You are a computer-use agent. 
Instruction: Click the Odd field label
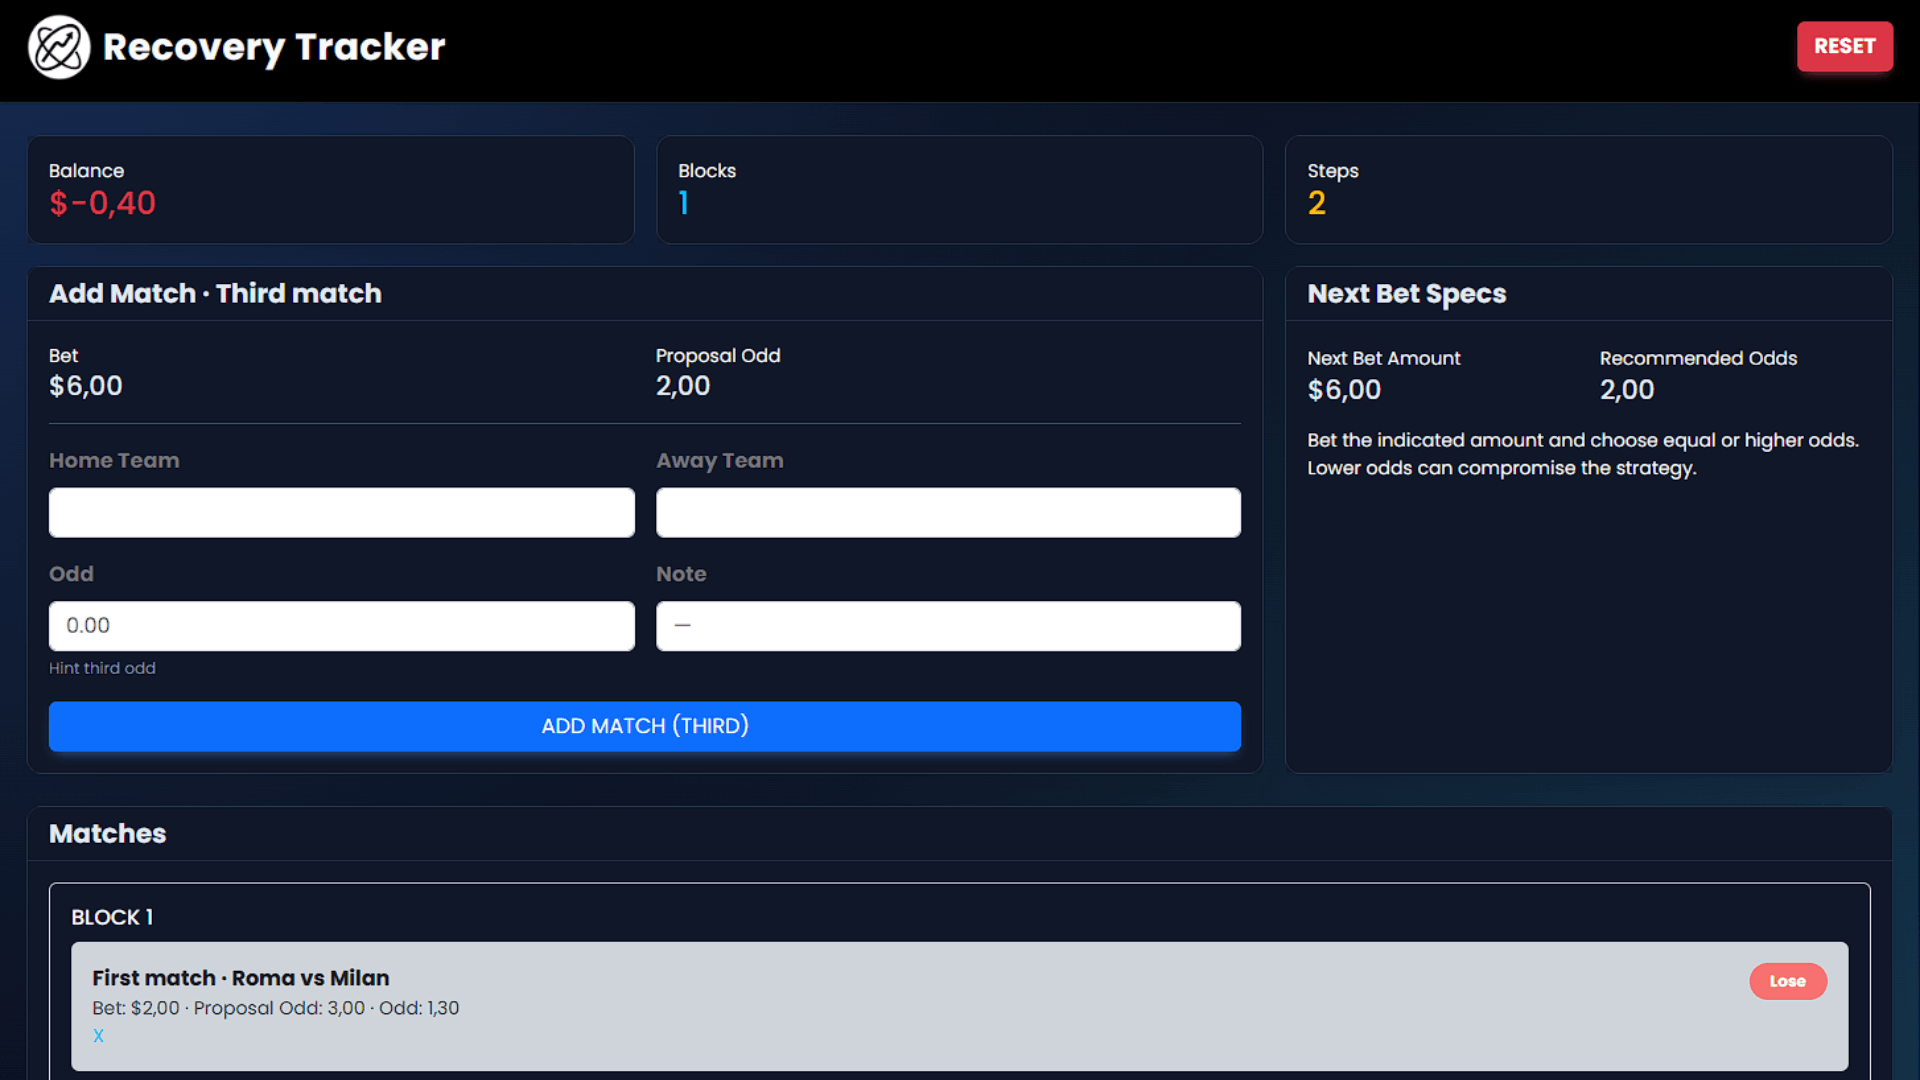coord(71,574)
